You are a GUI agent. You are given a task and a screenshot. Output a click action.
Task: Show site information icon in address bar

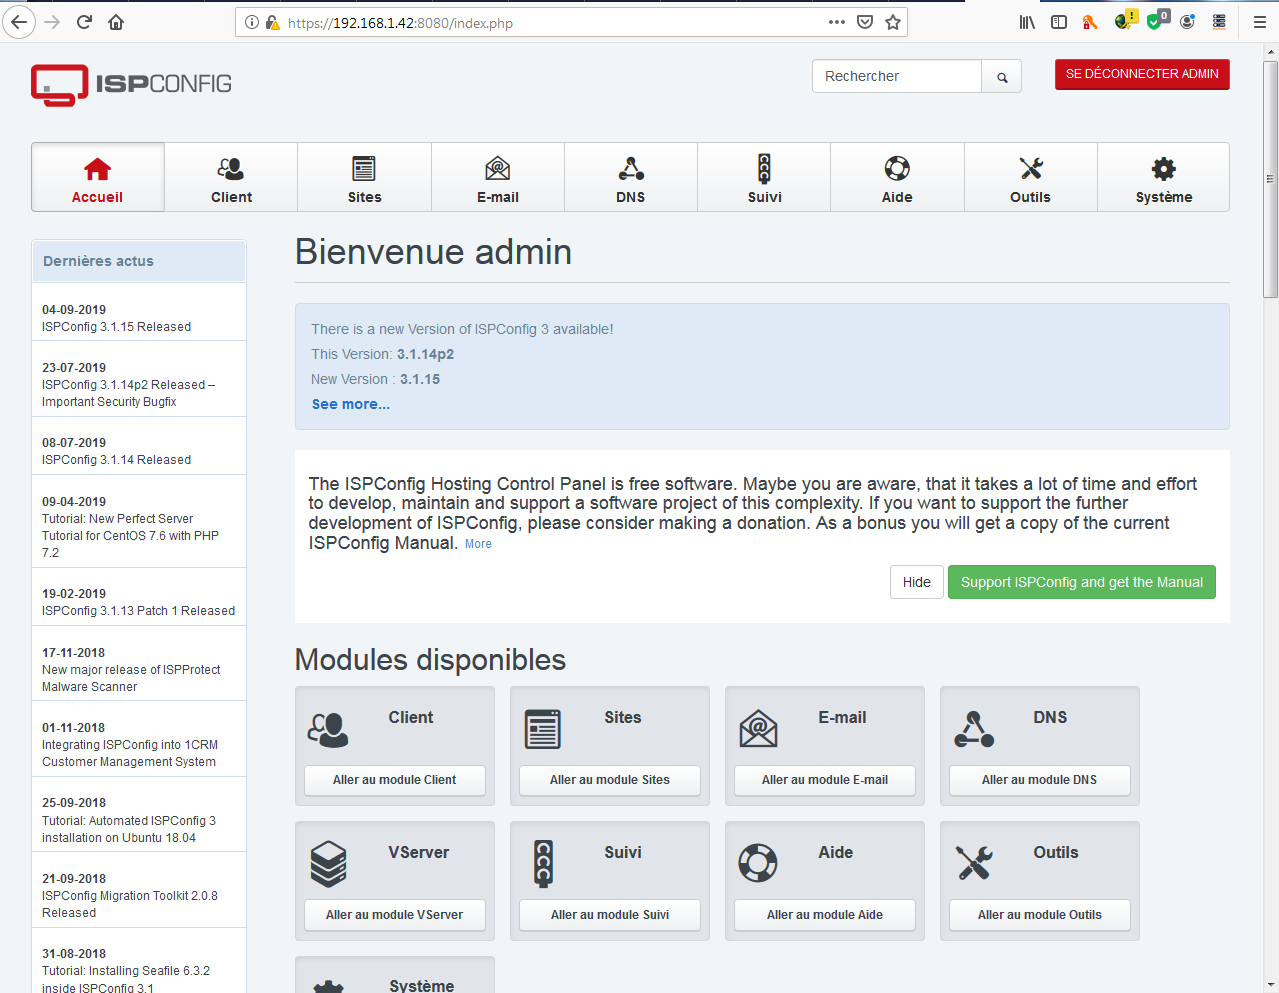click(x=251, y=22)
